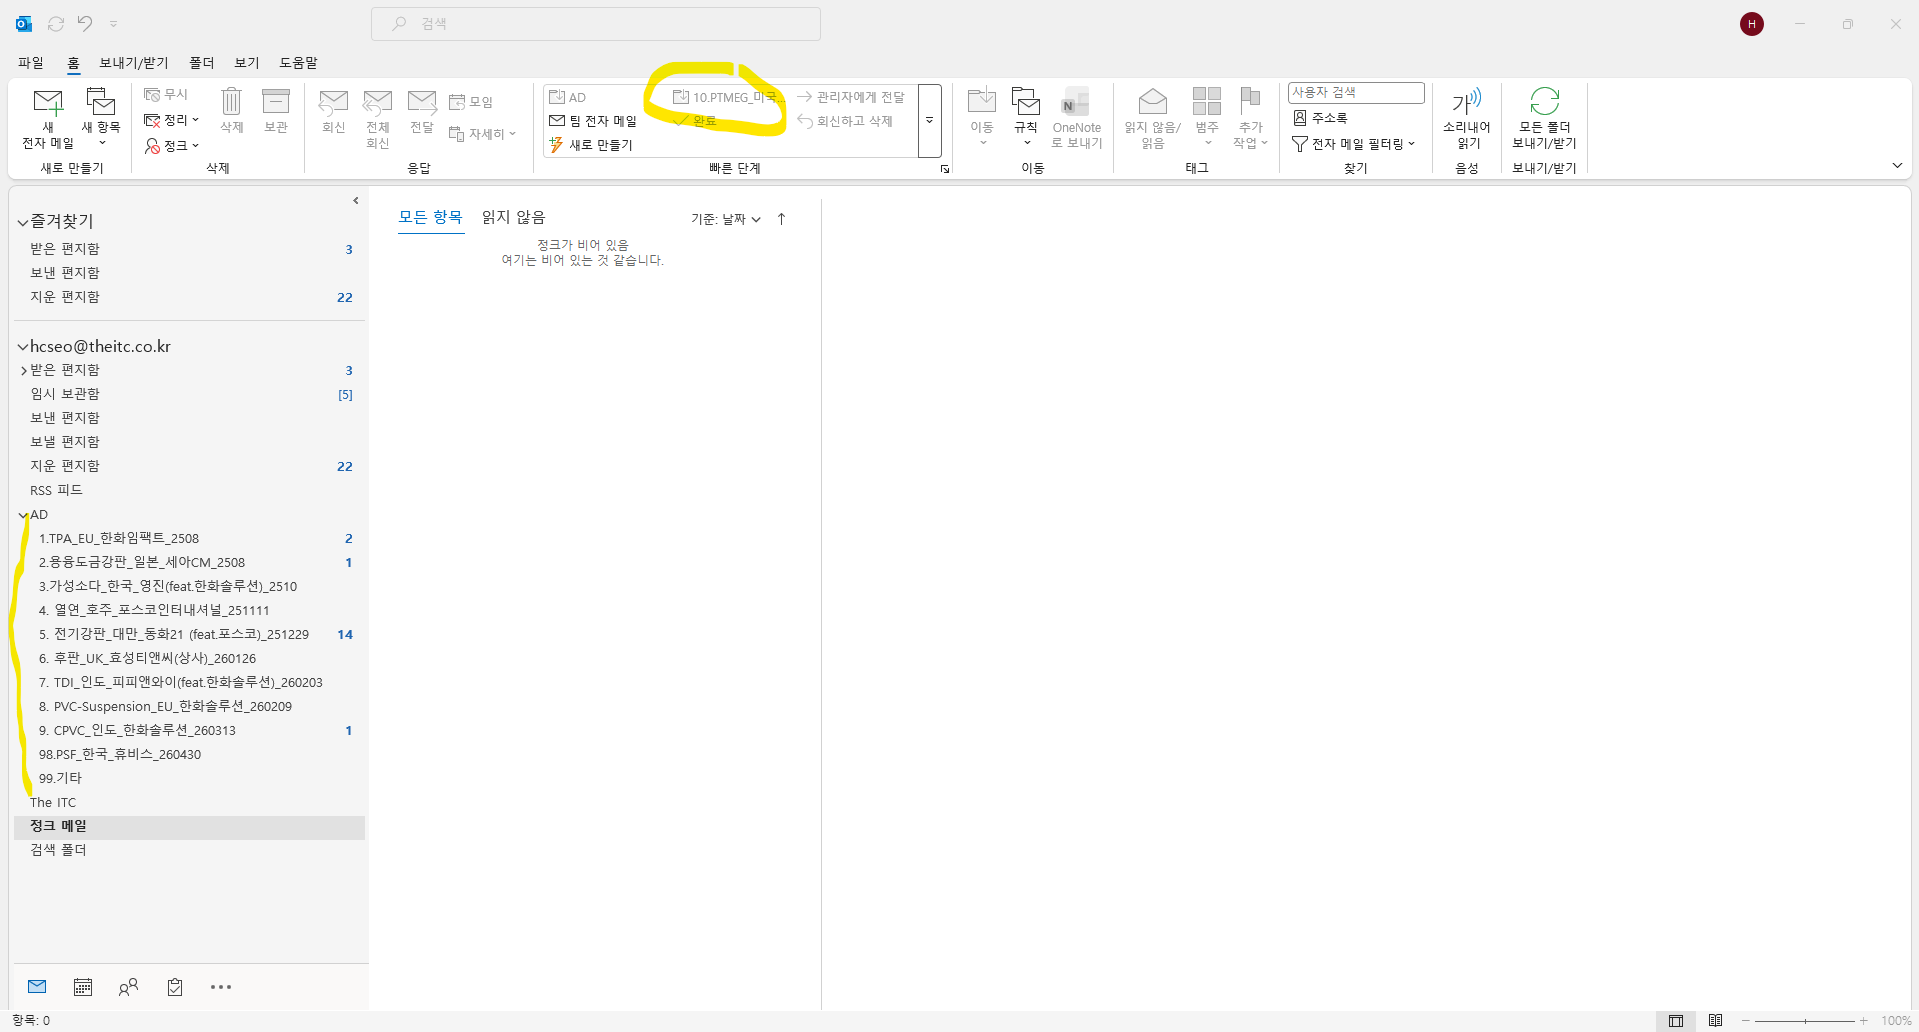Expand the 전자 메일 필터링 dropdown
This screenshot has height=1032, width=1919.
coord(1355,144)
